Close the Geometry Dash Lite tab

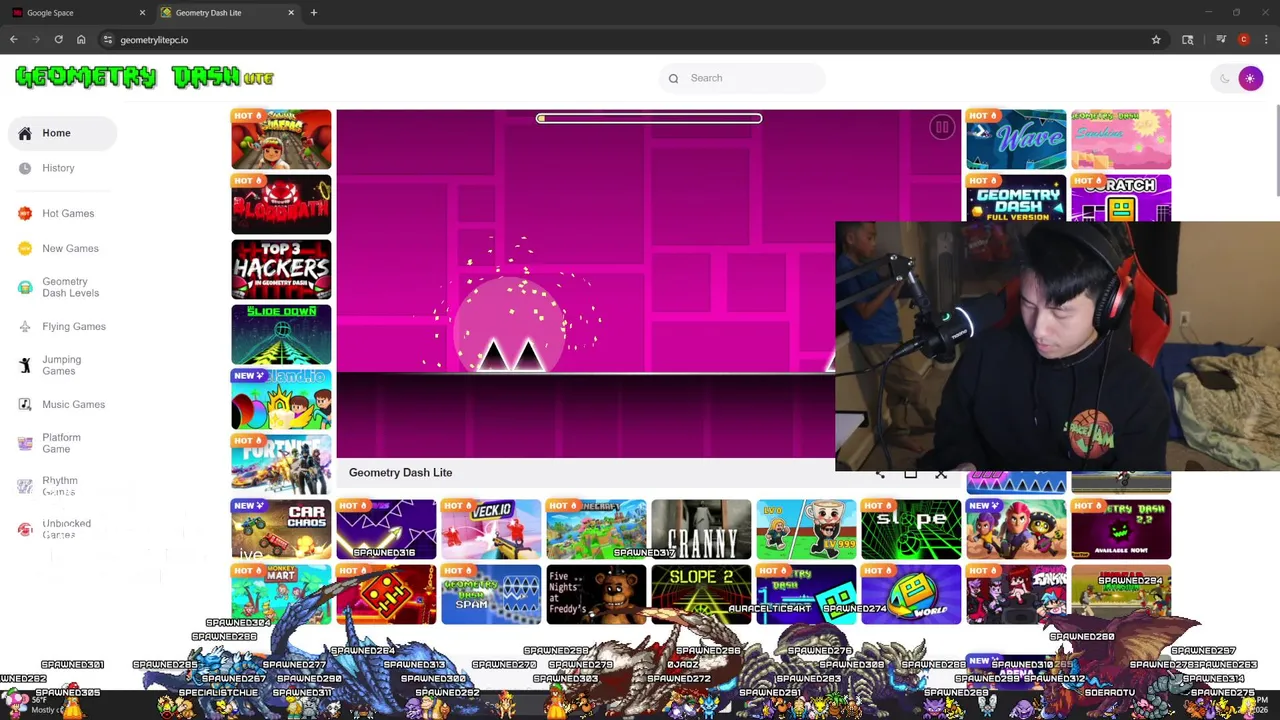tap(291, 12)
